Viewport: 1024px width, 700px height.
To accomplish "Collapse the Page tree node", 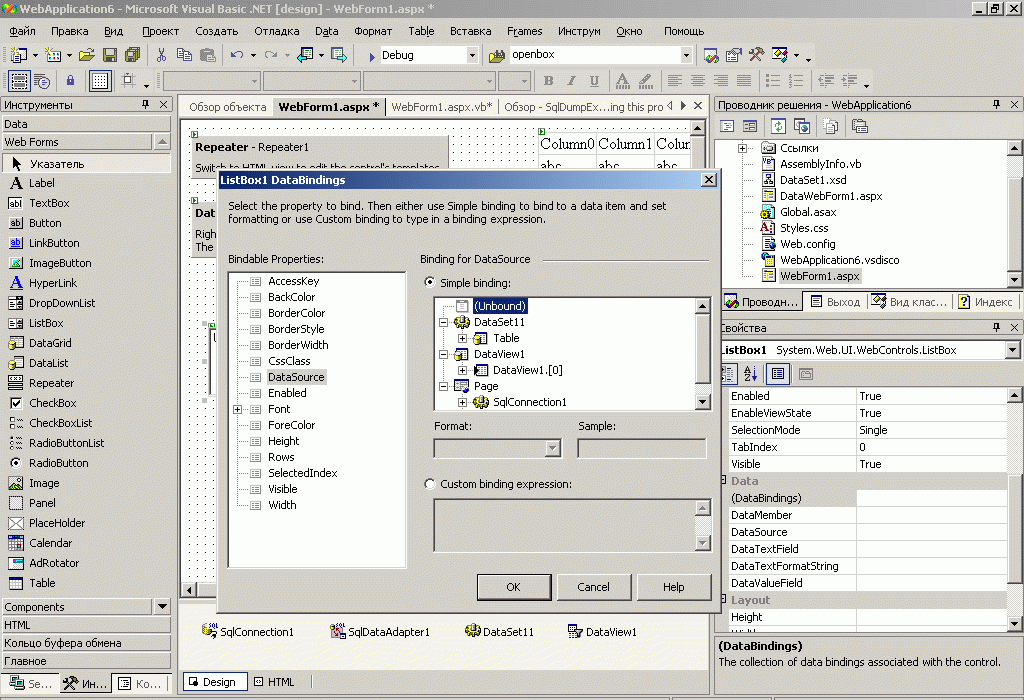I will click(443, 386).
